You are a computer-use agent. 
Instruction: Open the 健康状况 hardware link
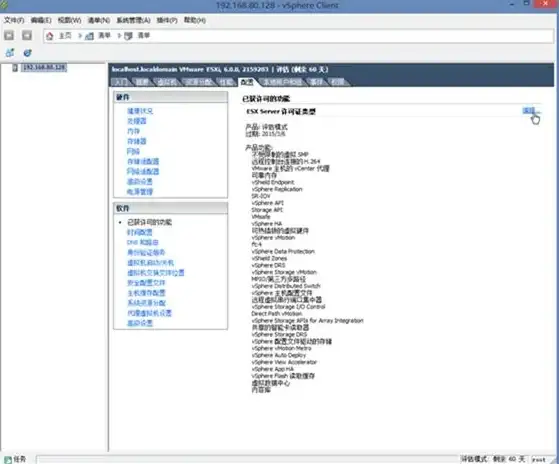click(140, 111)
